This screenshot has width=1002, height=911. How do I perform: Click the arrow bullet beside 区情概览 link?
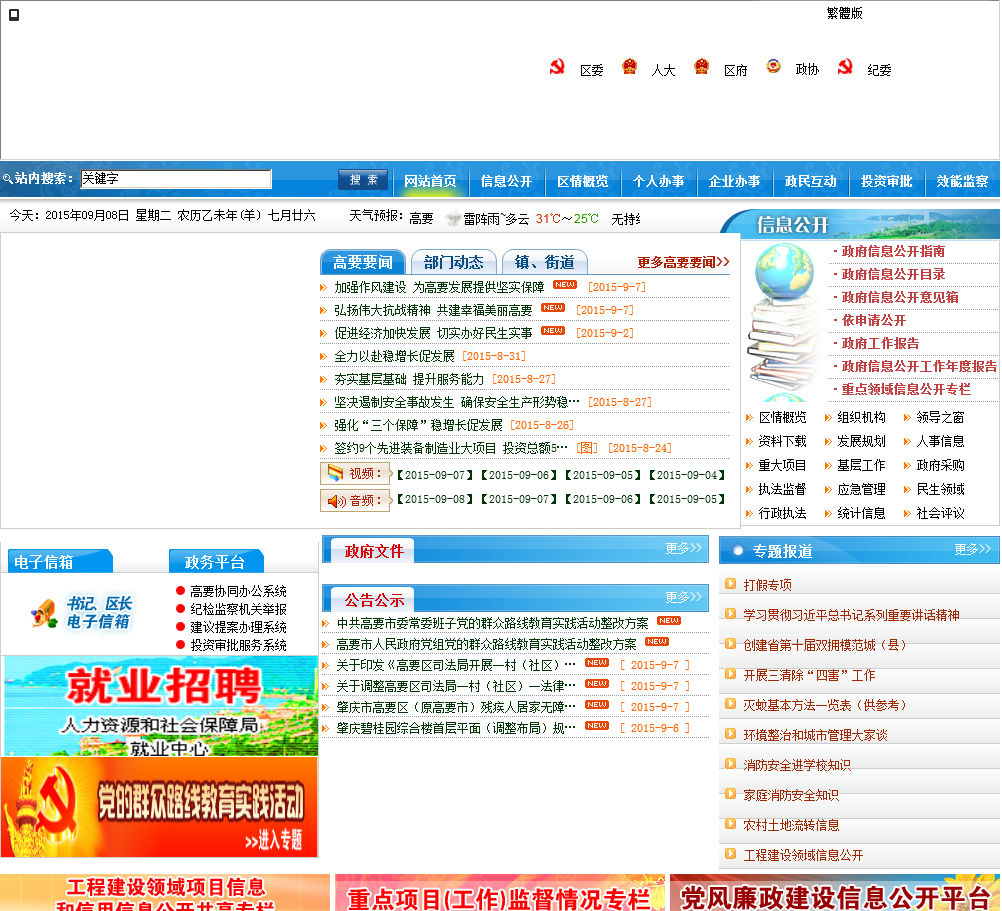(x=749, y=418)
